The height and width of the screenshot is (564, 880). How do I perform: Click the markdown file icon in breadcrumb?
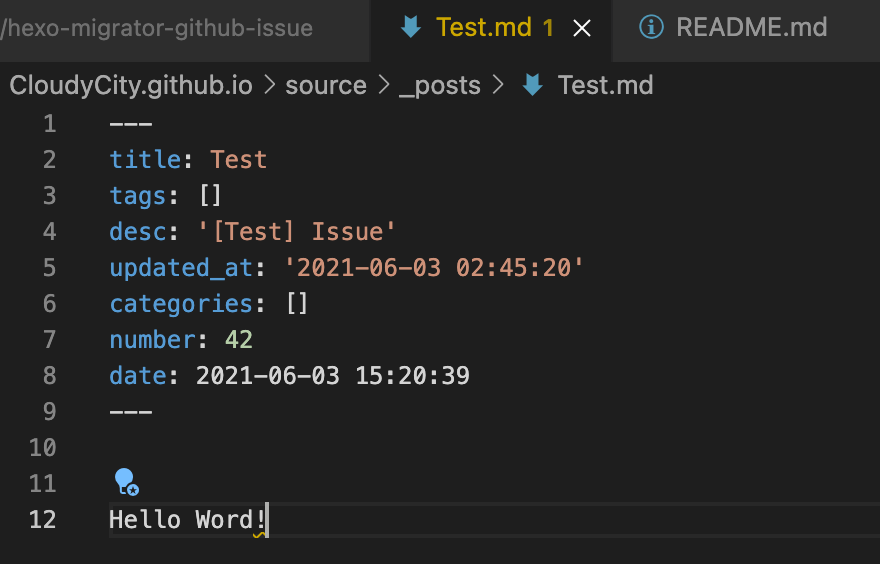click(x=532, y=85)
